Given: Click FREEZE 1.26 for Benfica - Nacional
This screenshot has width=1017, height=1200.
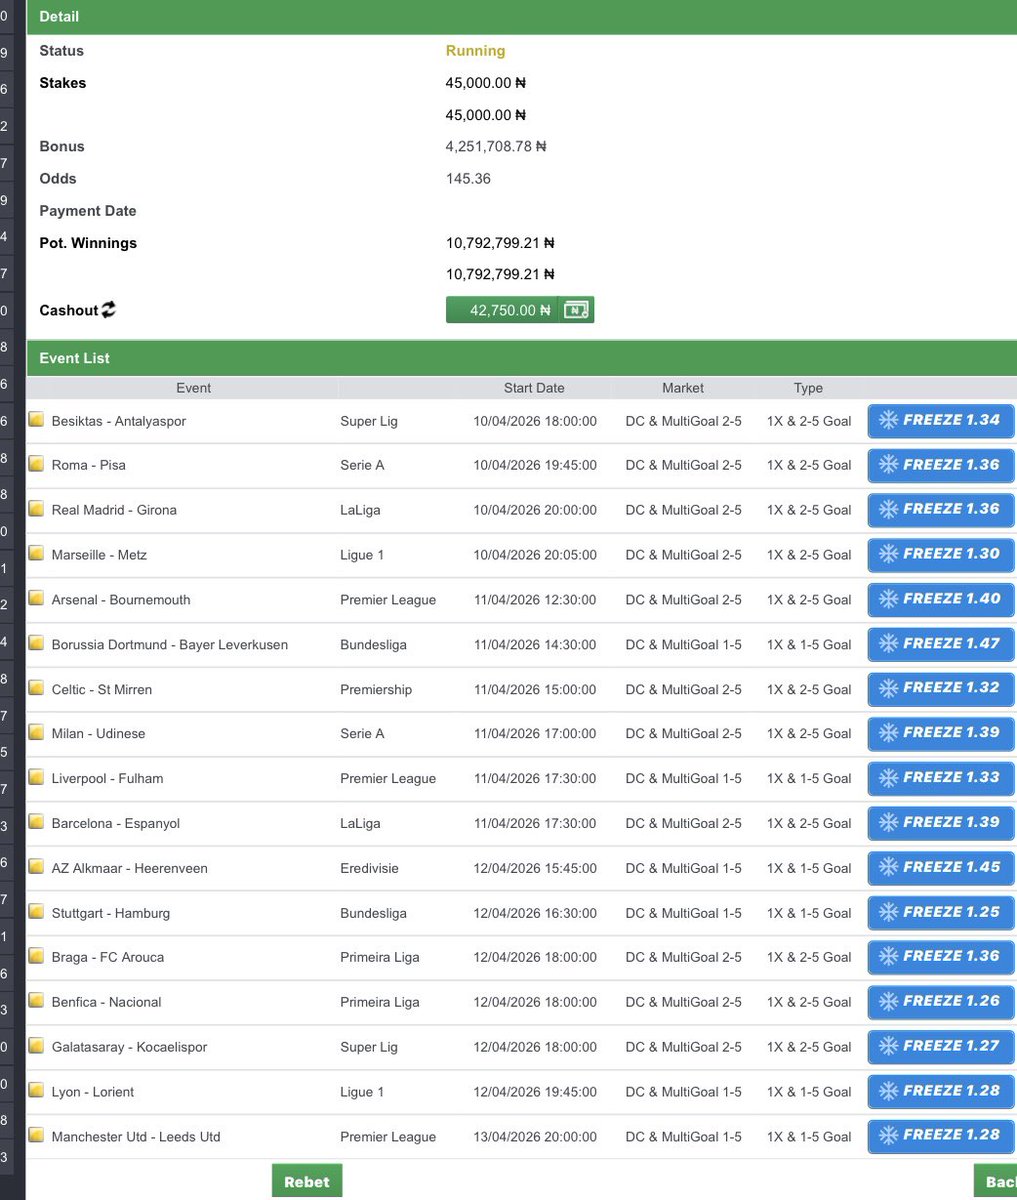Looking at the screenshot, I should [x=940, y=1001].
